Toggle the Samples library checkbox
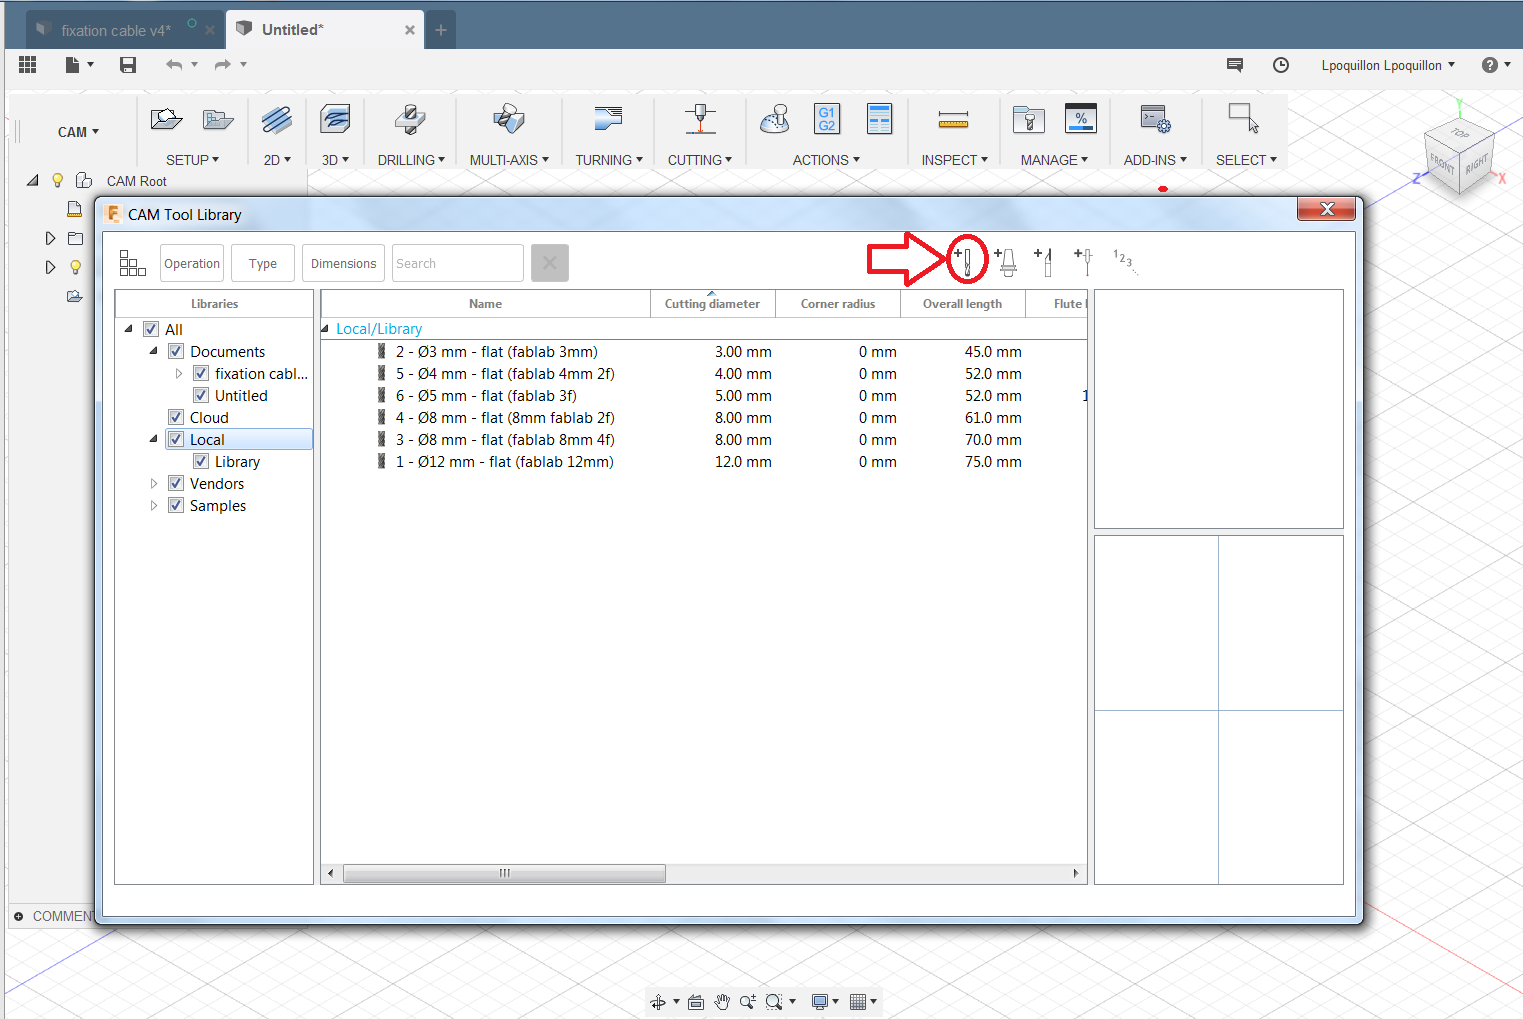The height and width of the screenshot is (1019, 1523). (x=176, y=506)
